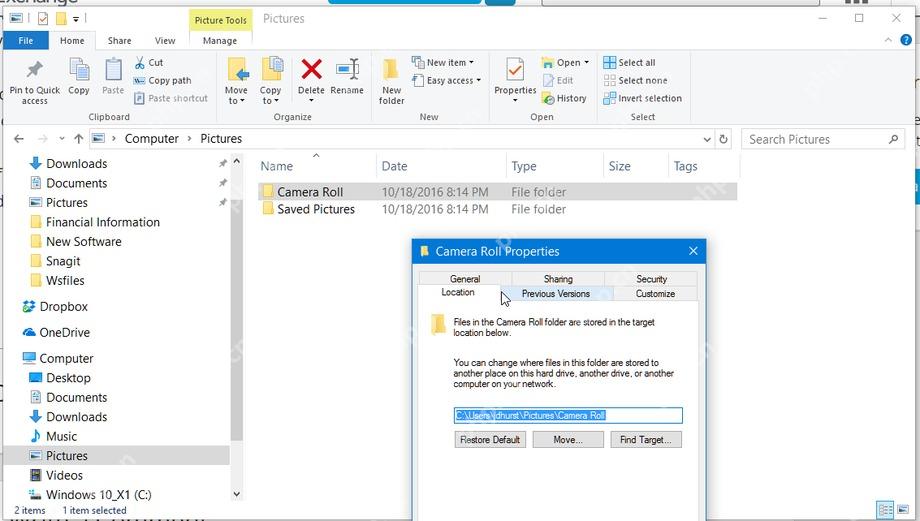Screen dimensions: 920x521
Task: Open Dropbox in the navigation pane
Action: 63,307
